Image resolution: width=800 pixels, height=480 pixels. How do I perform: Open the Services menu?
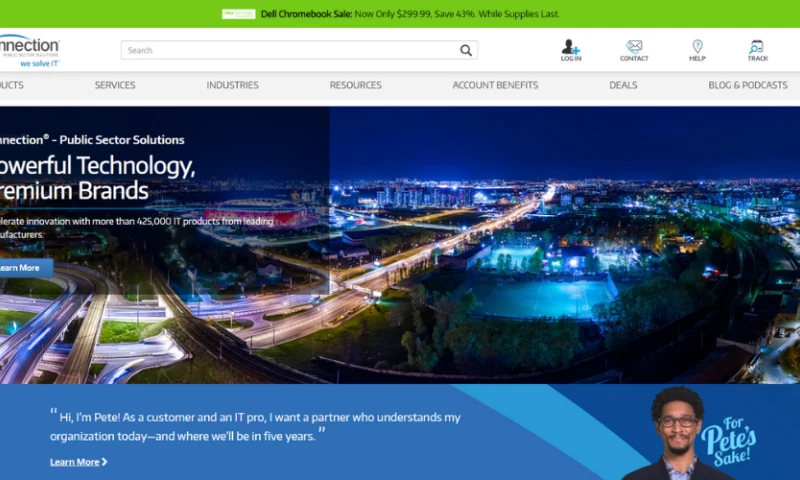115,85
